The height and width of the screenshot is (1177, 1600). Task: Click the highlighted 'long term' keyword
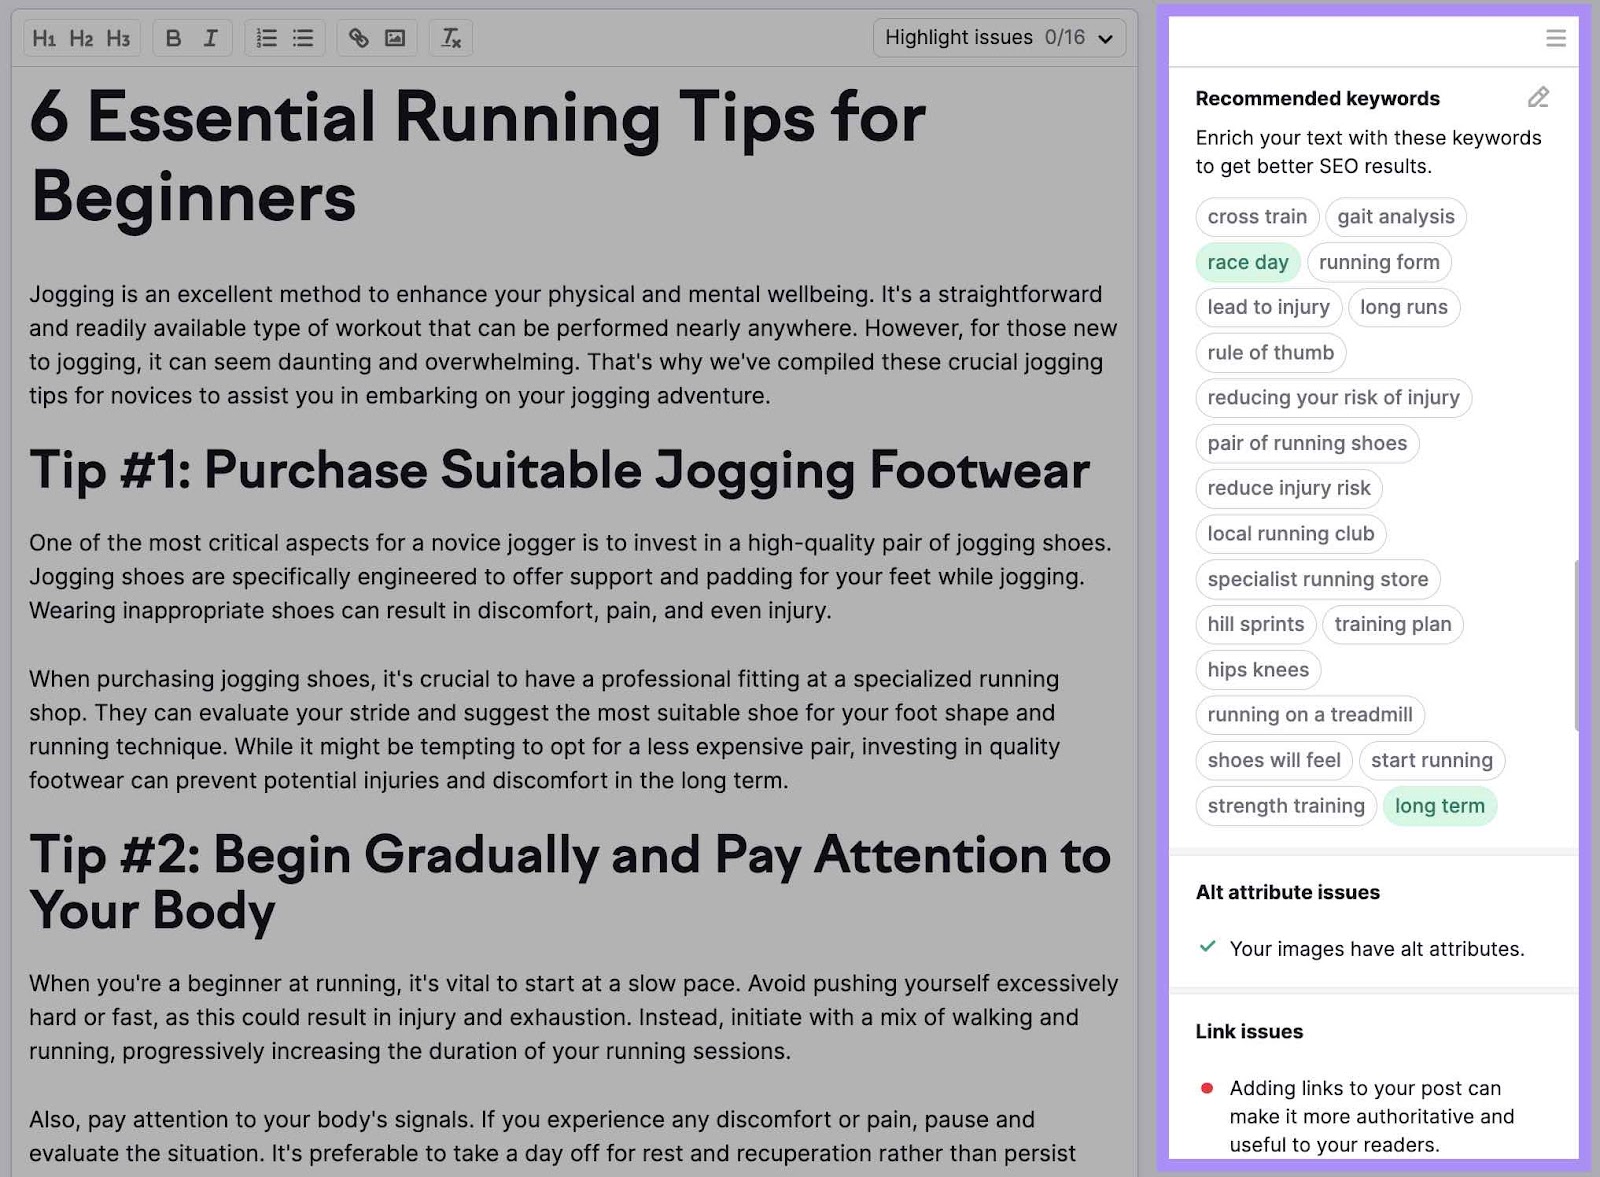pyautogui.click(x=1439, y=805)
